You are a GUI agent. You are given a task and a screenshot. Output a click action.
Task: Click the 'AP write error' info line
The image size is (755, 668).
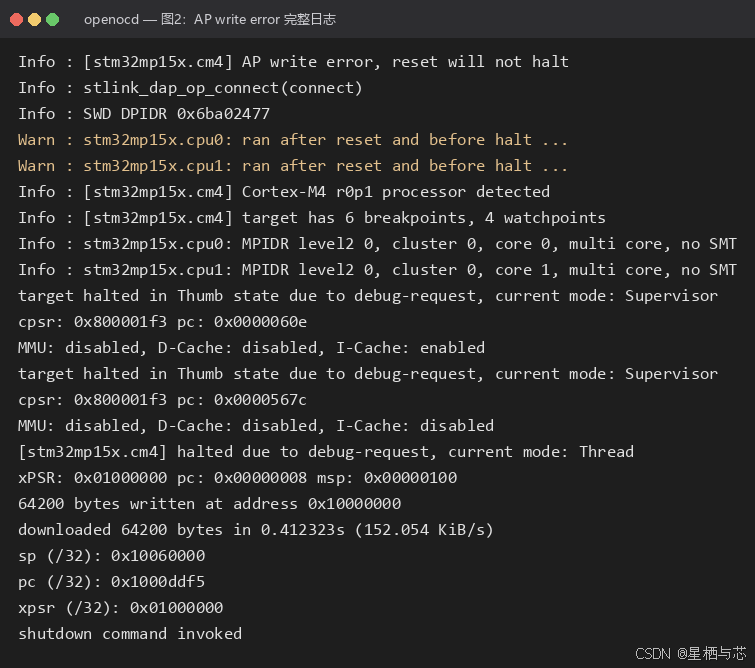tap(294, 62)
